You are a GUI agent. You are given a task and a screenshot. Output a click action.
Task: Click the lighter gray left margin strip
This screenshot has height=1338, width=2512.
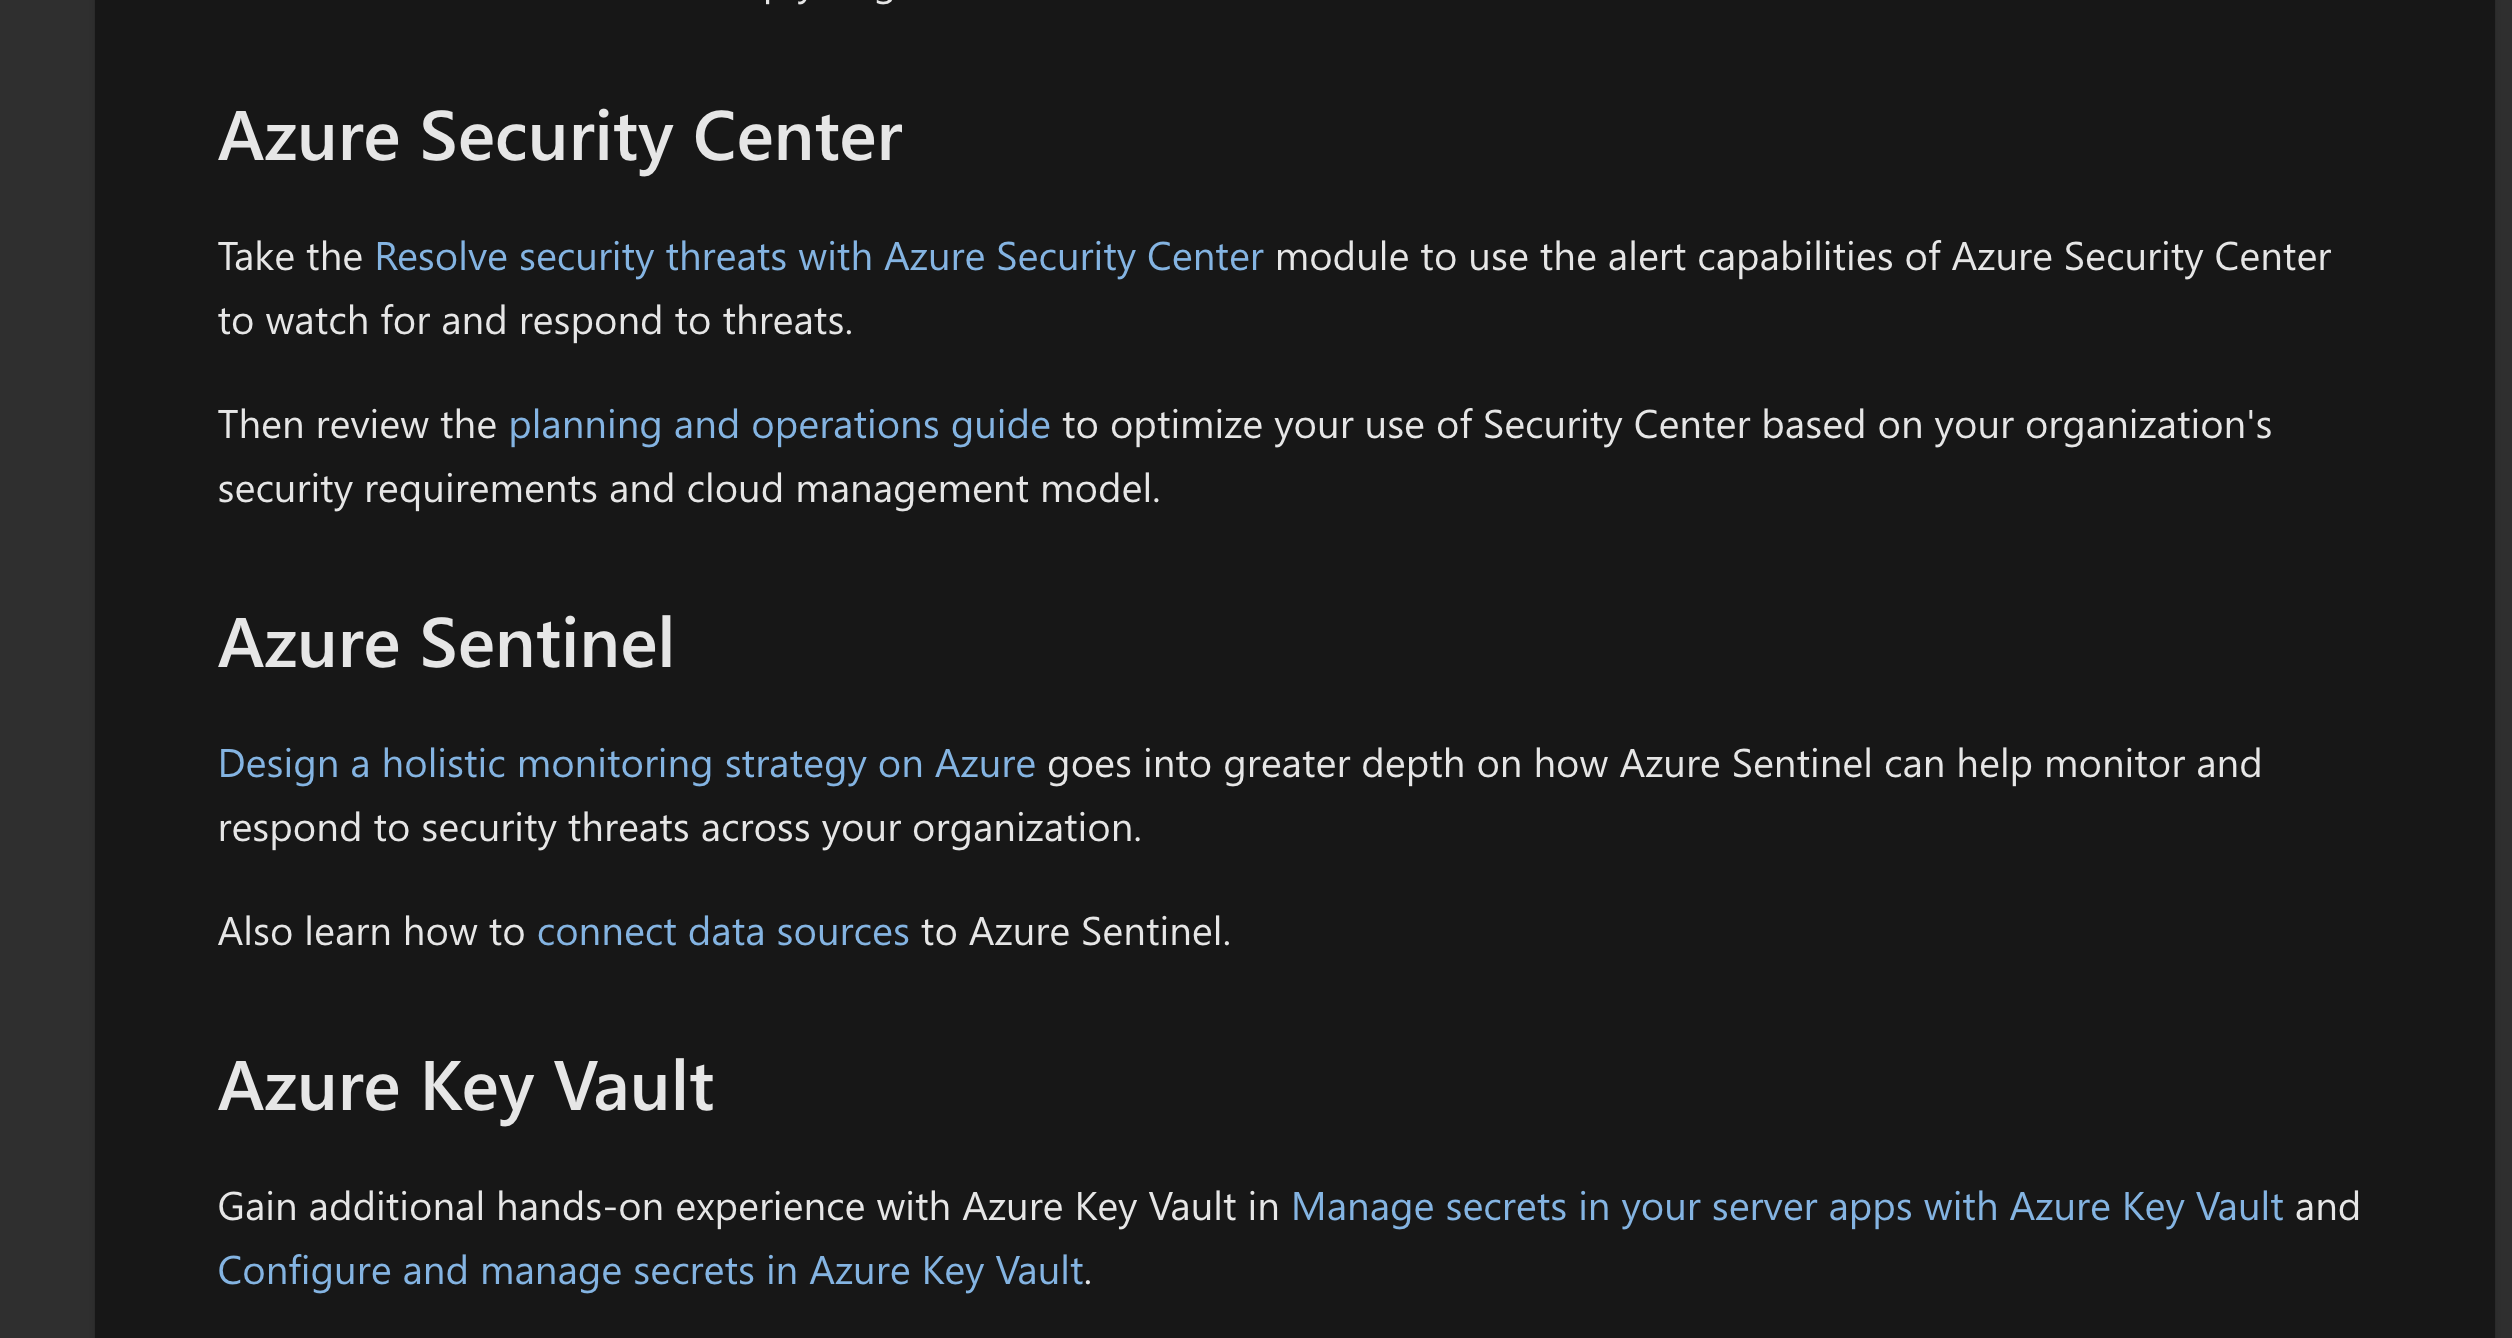pyautogui.click(x=47, y=669)
